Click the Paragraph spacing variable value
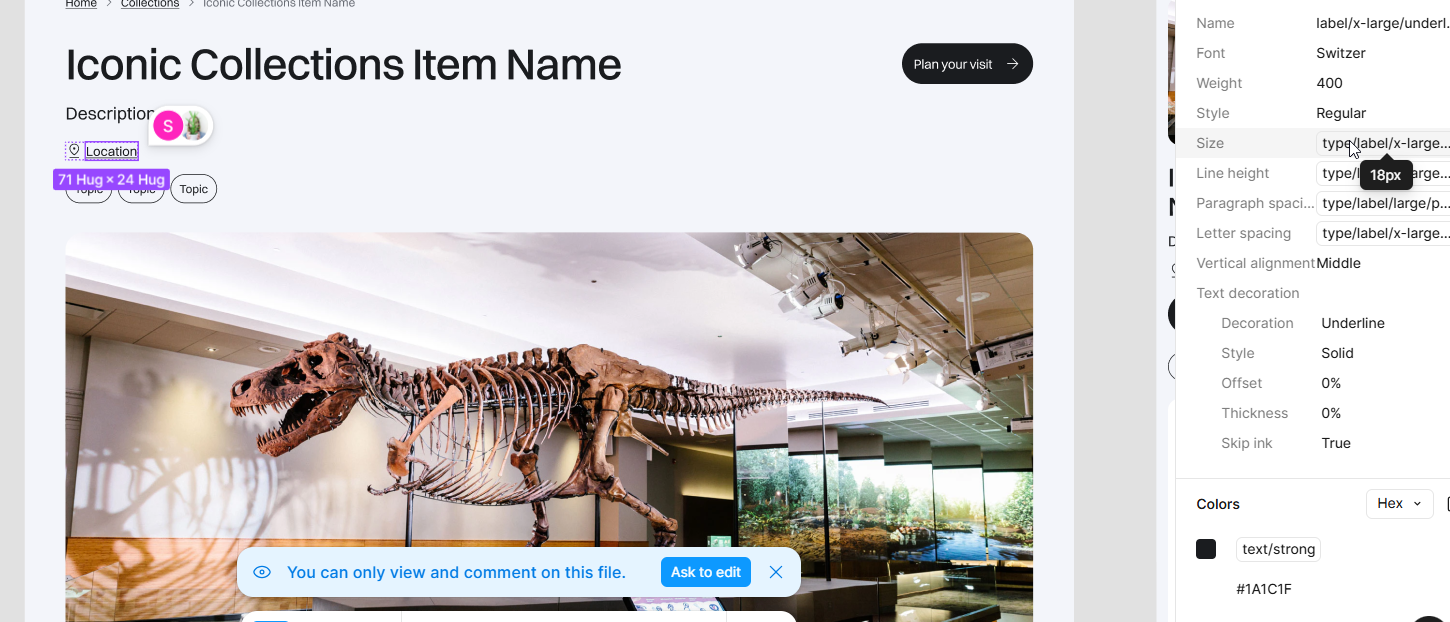 [1383, 203]
